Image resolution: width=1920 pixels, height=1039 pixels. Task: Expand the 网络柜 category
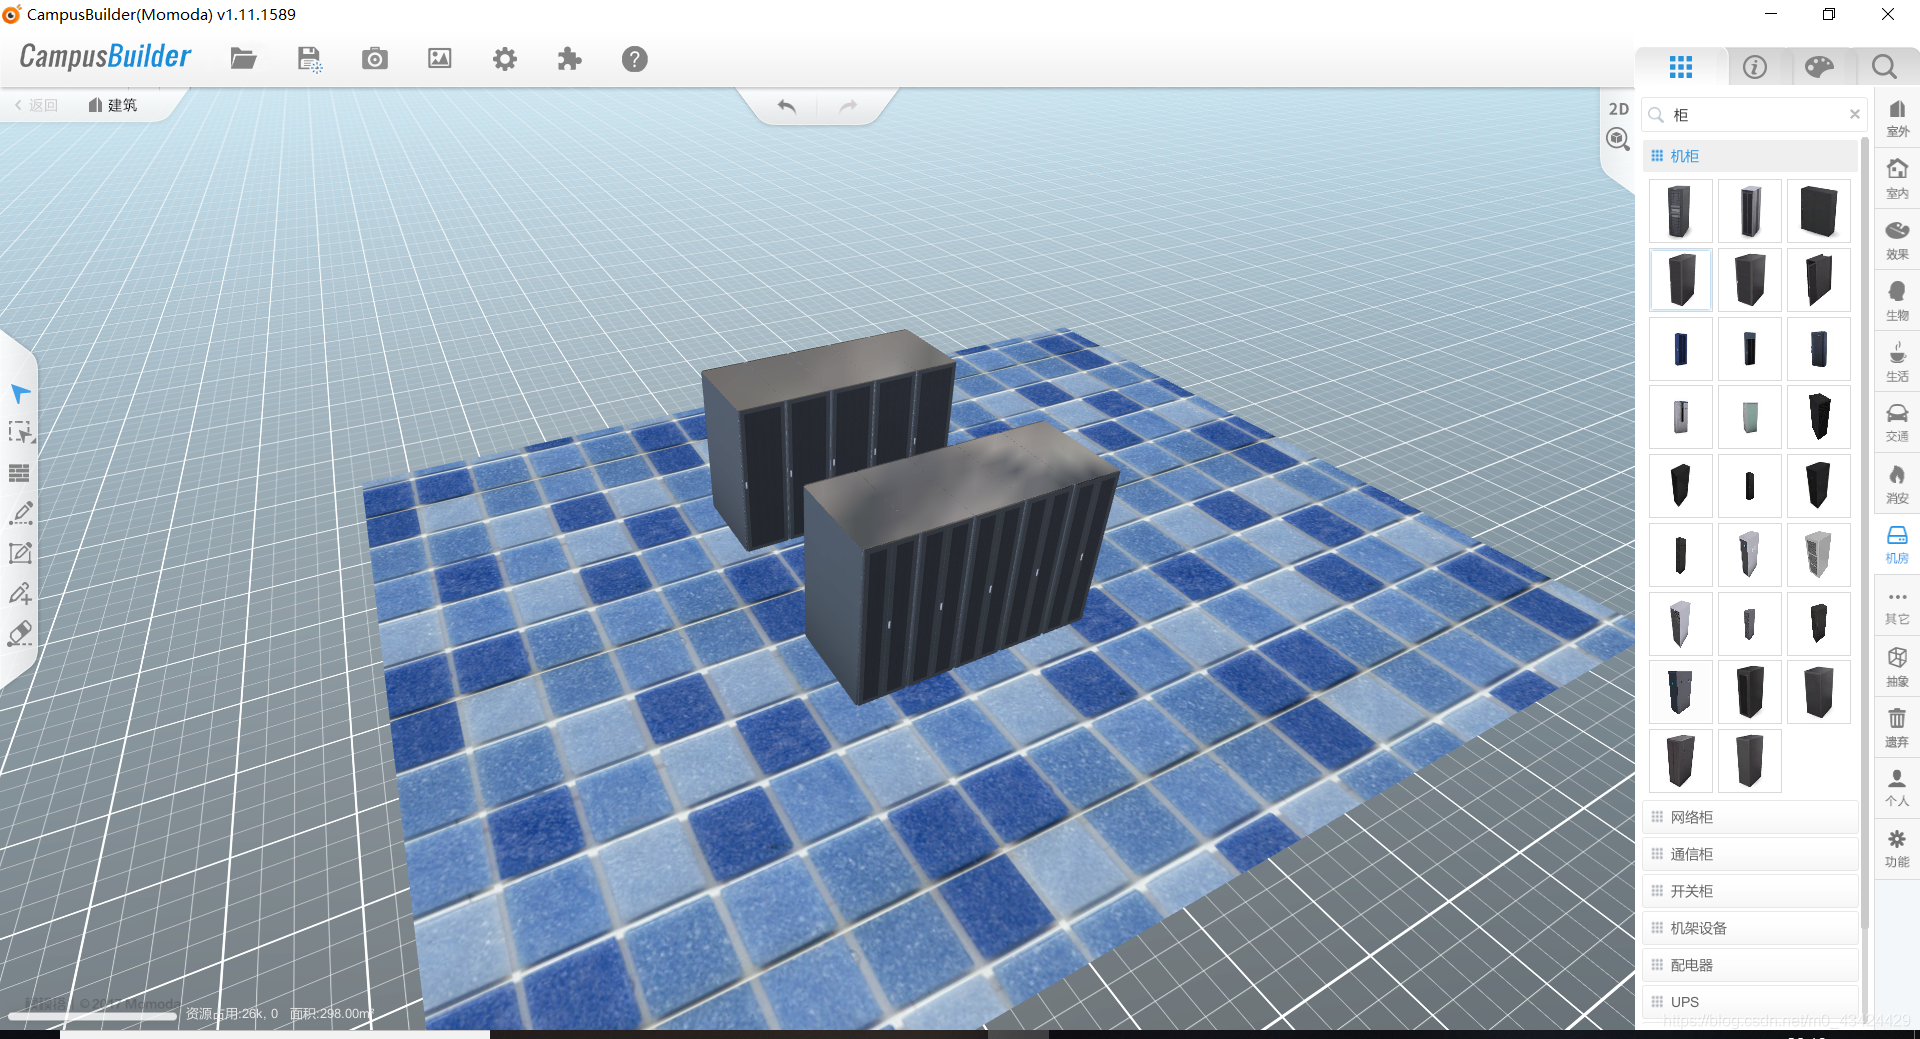point(1750,817)
